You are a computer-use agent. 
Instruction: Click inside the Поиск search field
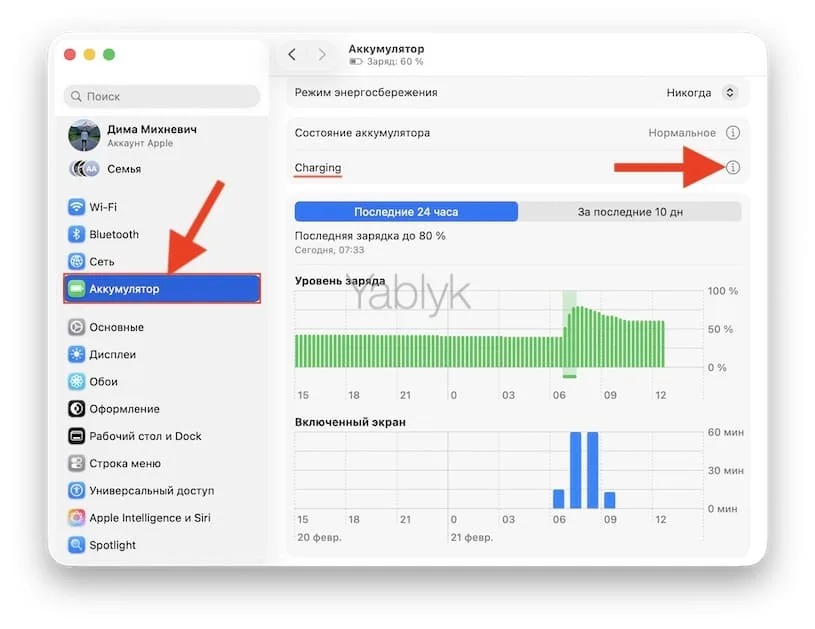tap(160, 96)
